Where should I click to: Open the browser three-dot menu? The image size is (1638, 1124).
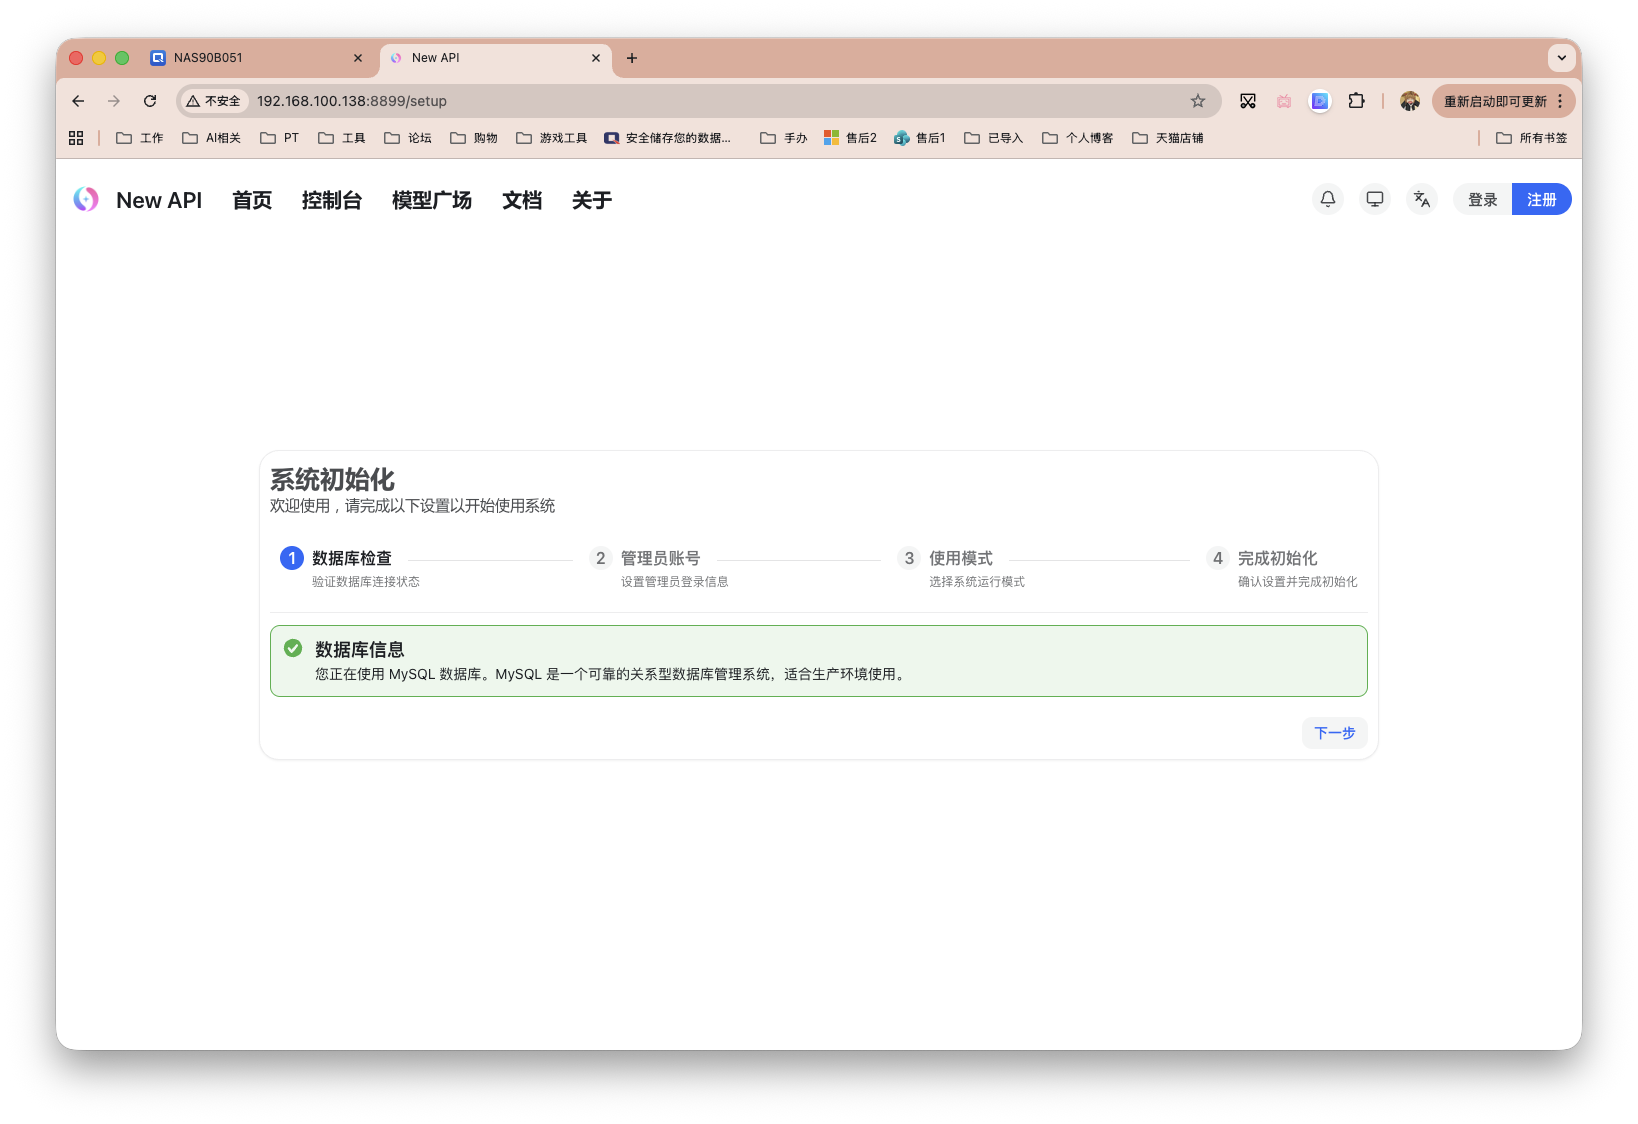(1561, 100)
